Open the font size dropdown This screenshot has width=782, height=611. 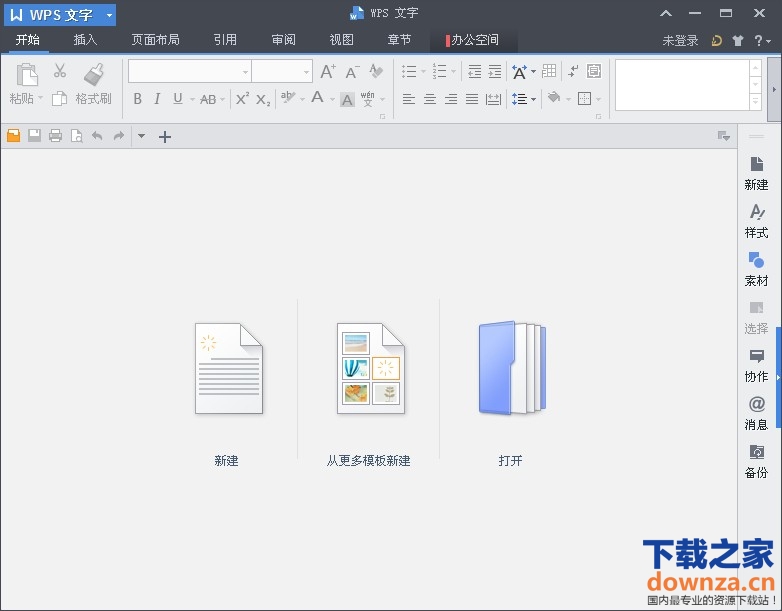(307, 72)
